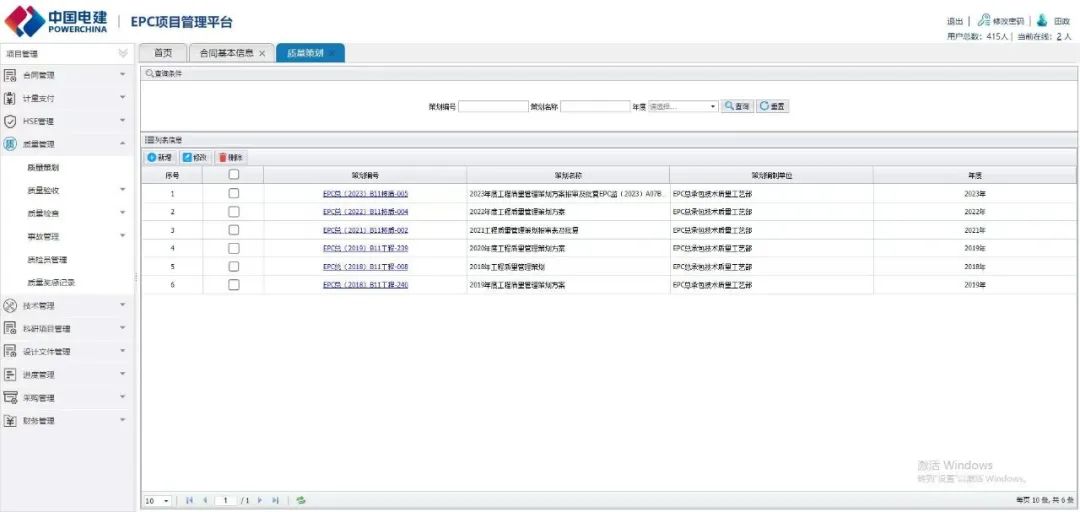Check the checkbox for row 1
This screenshot has height=512, width=1080.
point(233,194)
